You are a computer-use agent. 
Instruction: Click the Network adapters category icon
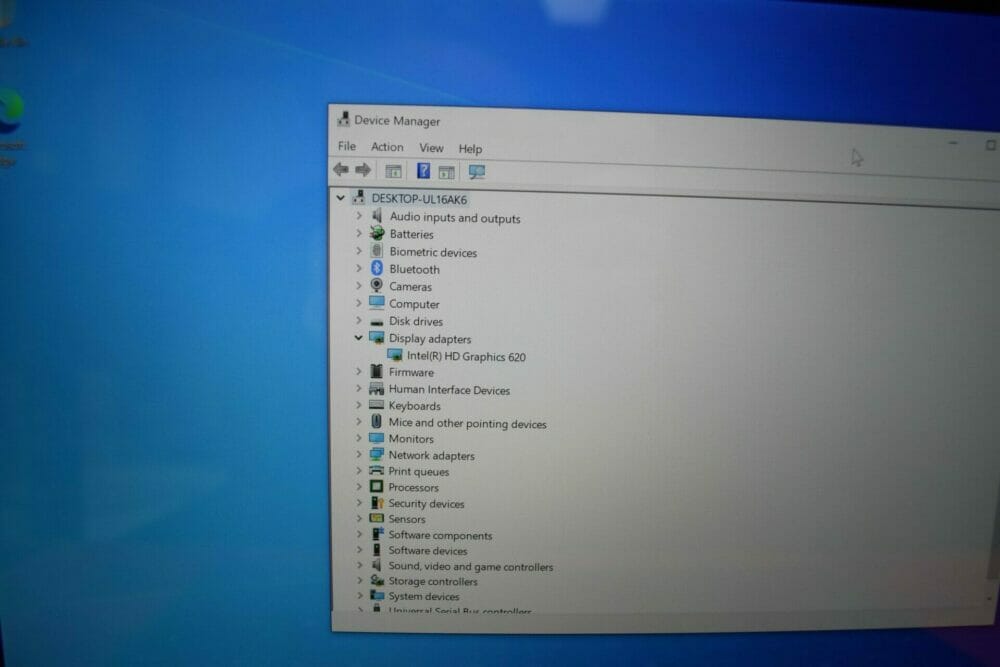[377, 454]
